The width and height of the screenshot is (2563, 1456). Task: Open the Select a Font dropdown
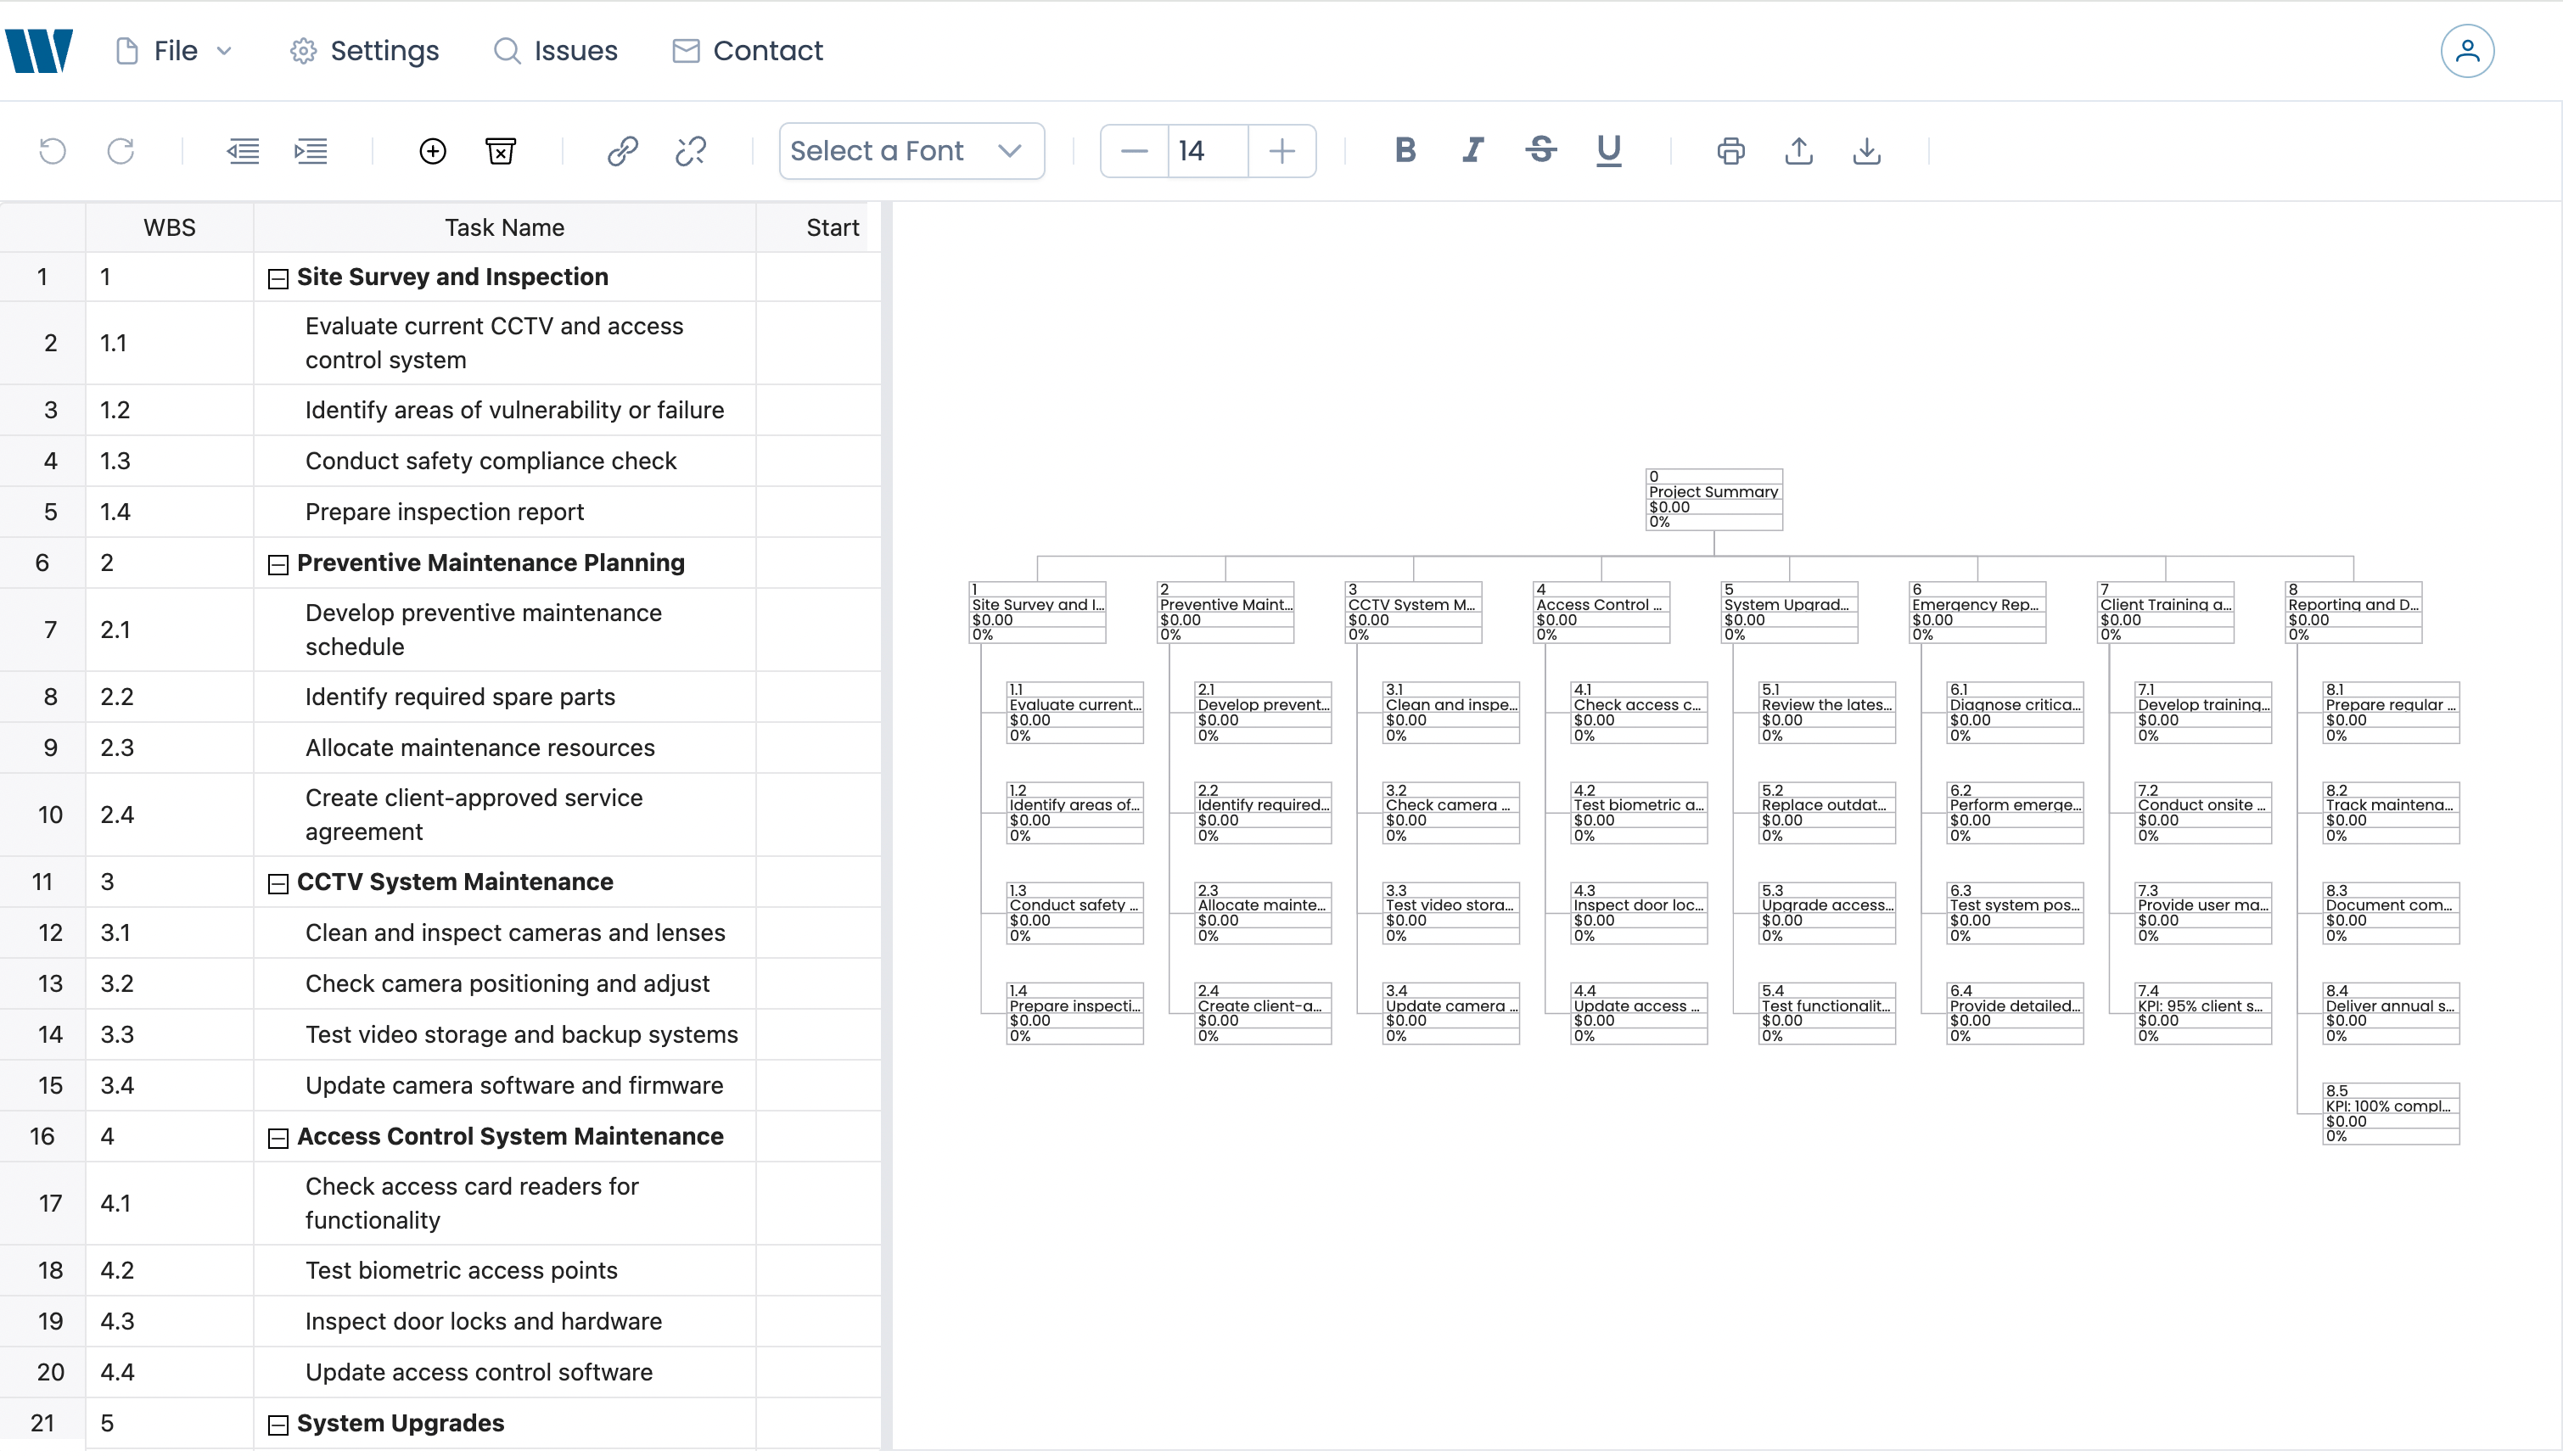[x=911, y=151]
